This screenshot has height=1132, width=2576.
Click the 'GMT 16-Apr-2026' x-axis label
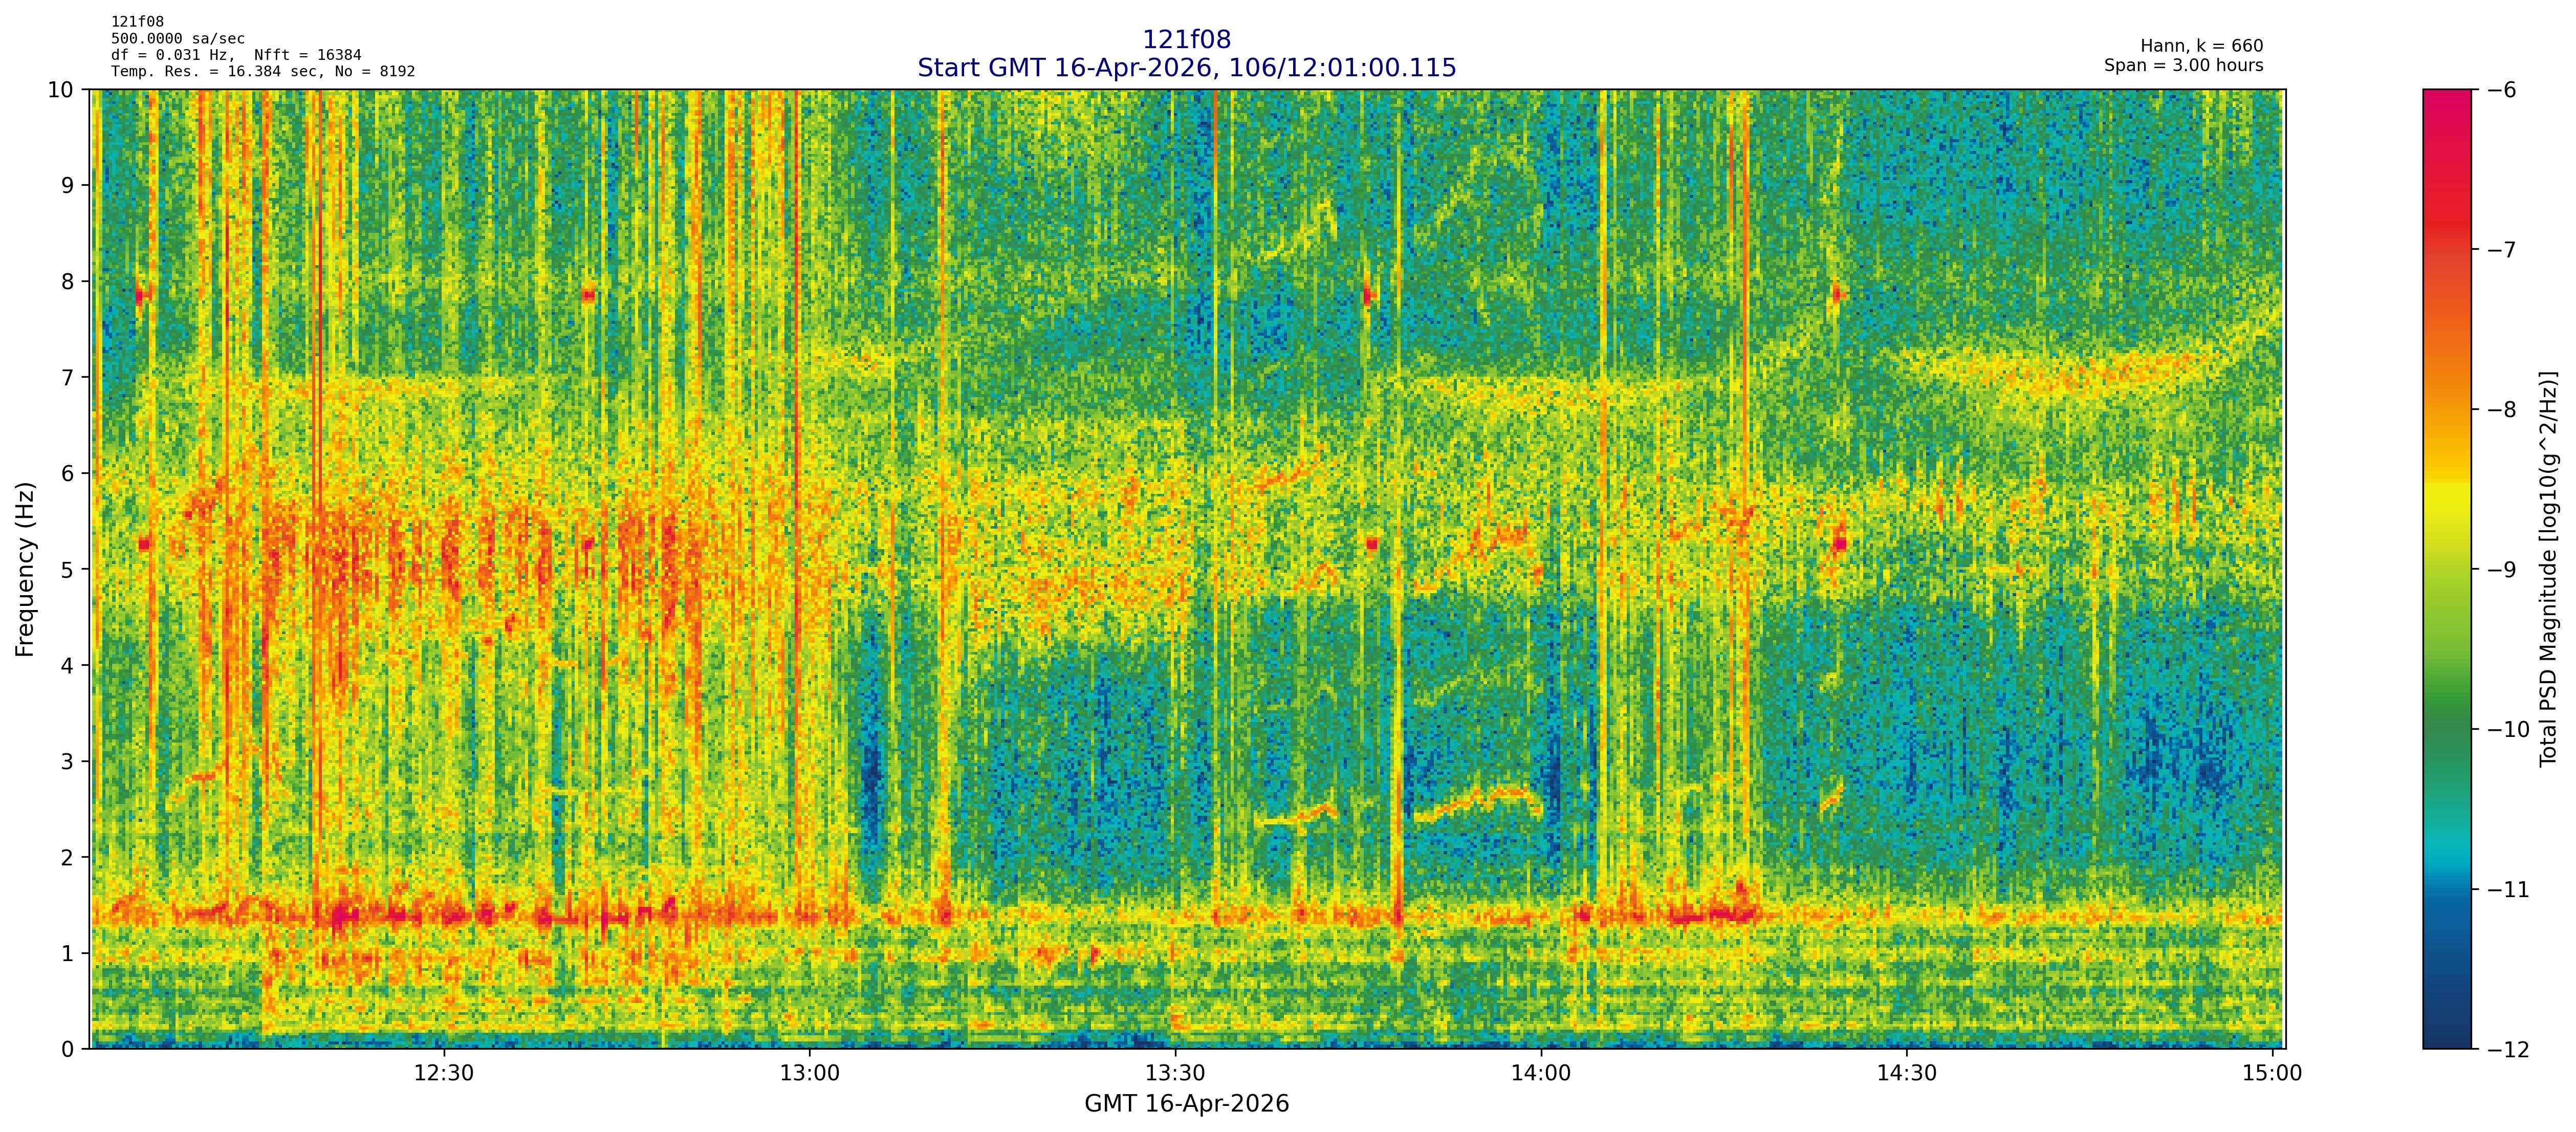pyautogui.click(x=1186, y=1104)
